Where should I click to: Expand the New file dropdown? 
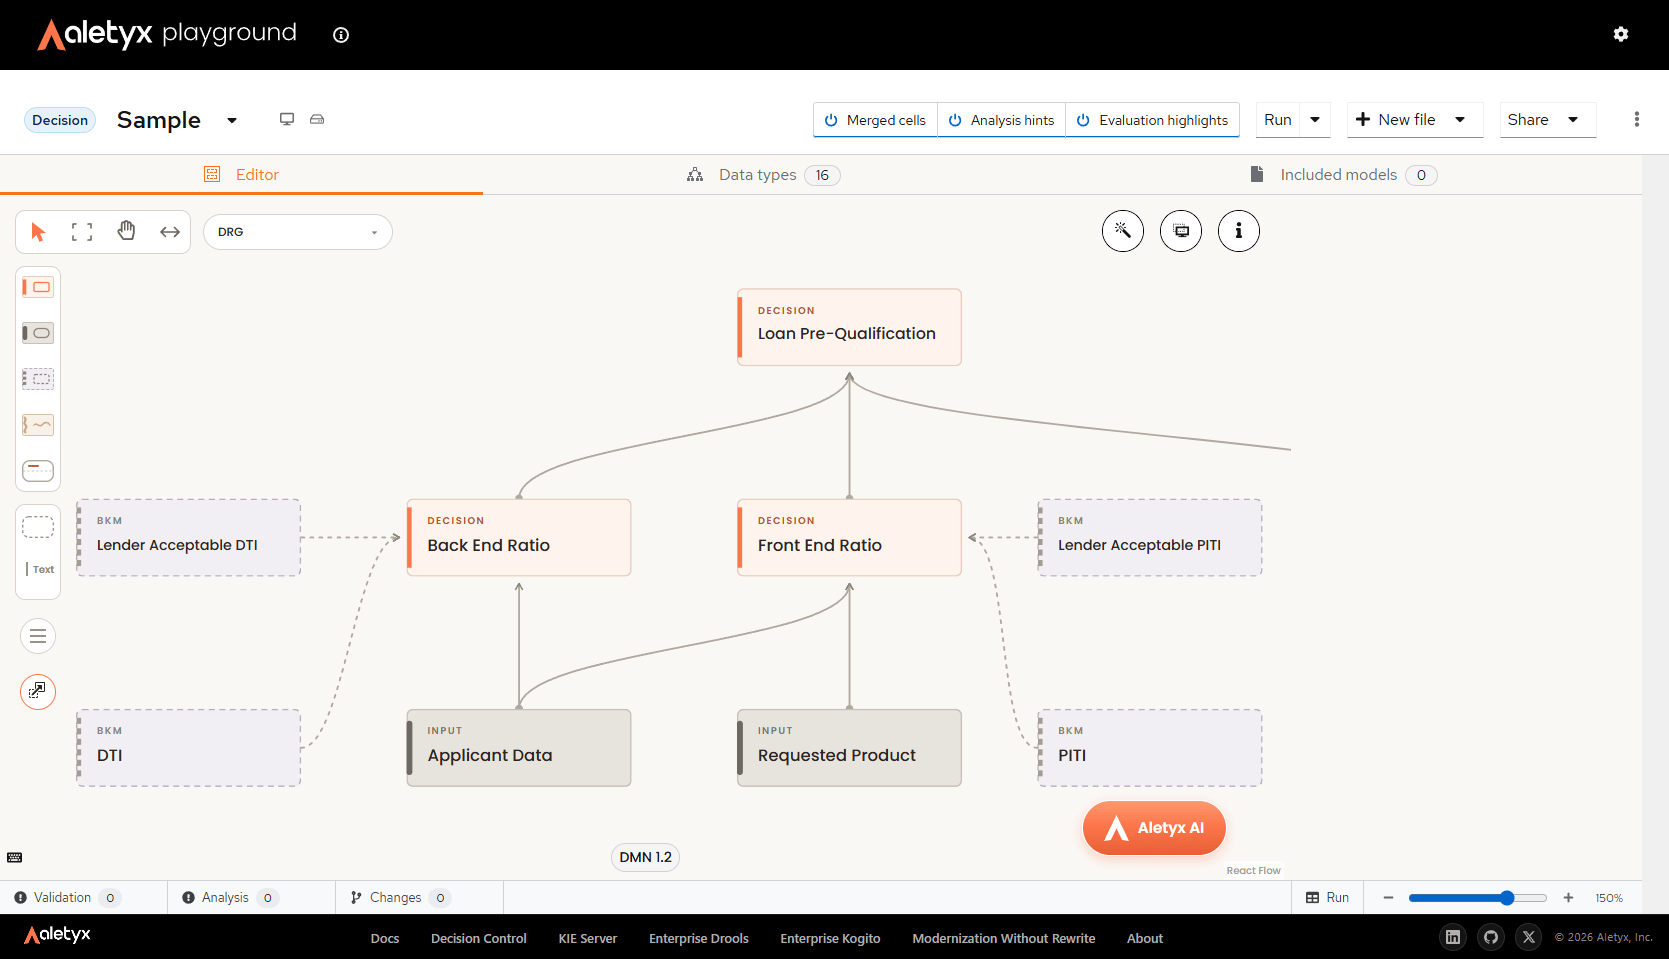[x=1460, y=120]
